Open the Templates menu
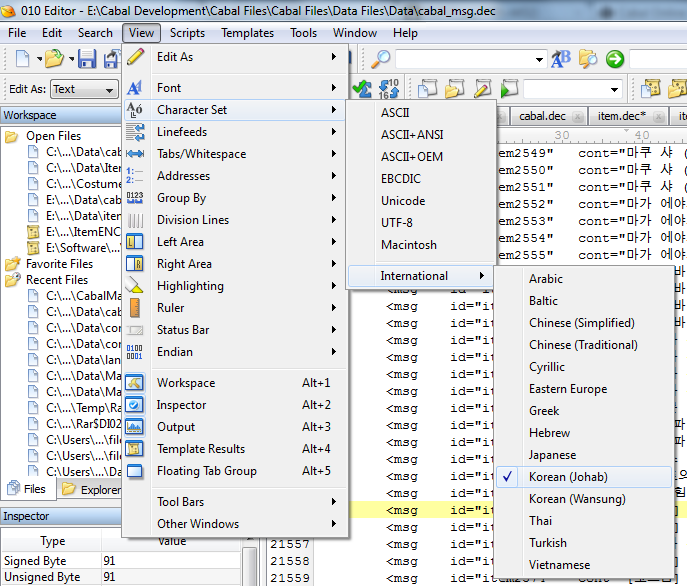 (247, 33)
